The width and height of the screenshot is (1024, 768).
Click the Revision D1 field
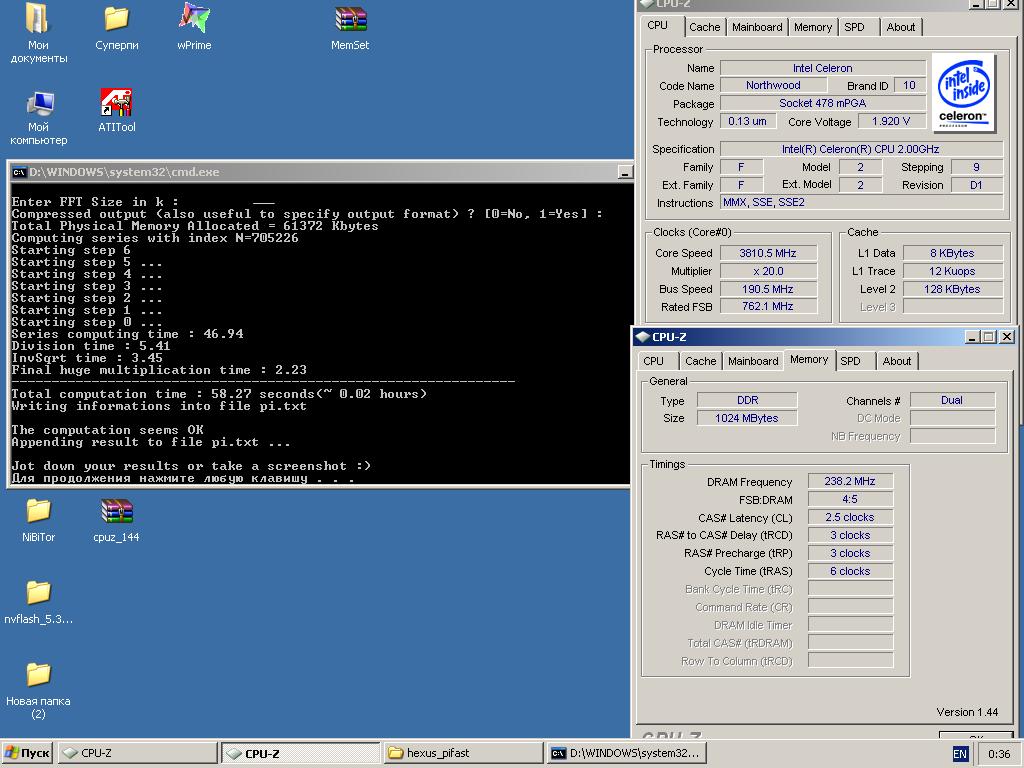[x=976, y=185]
